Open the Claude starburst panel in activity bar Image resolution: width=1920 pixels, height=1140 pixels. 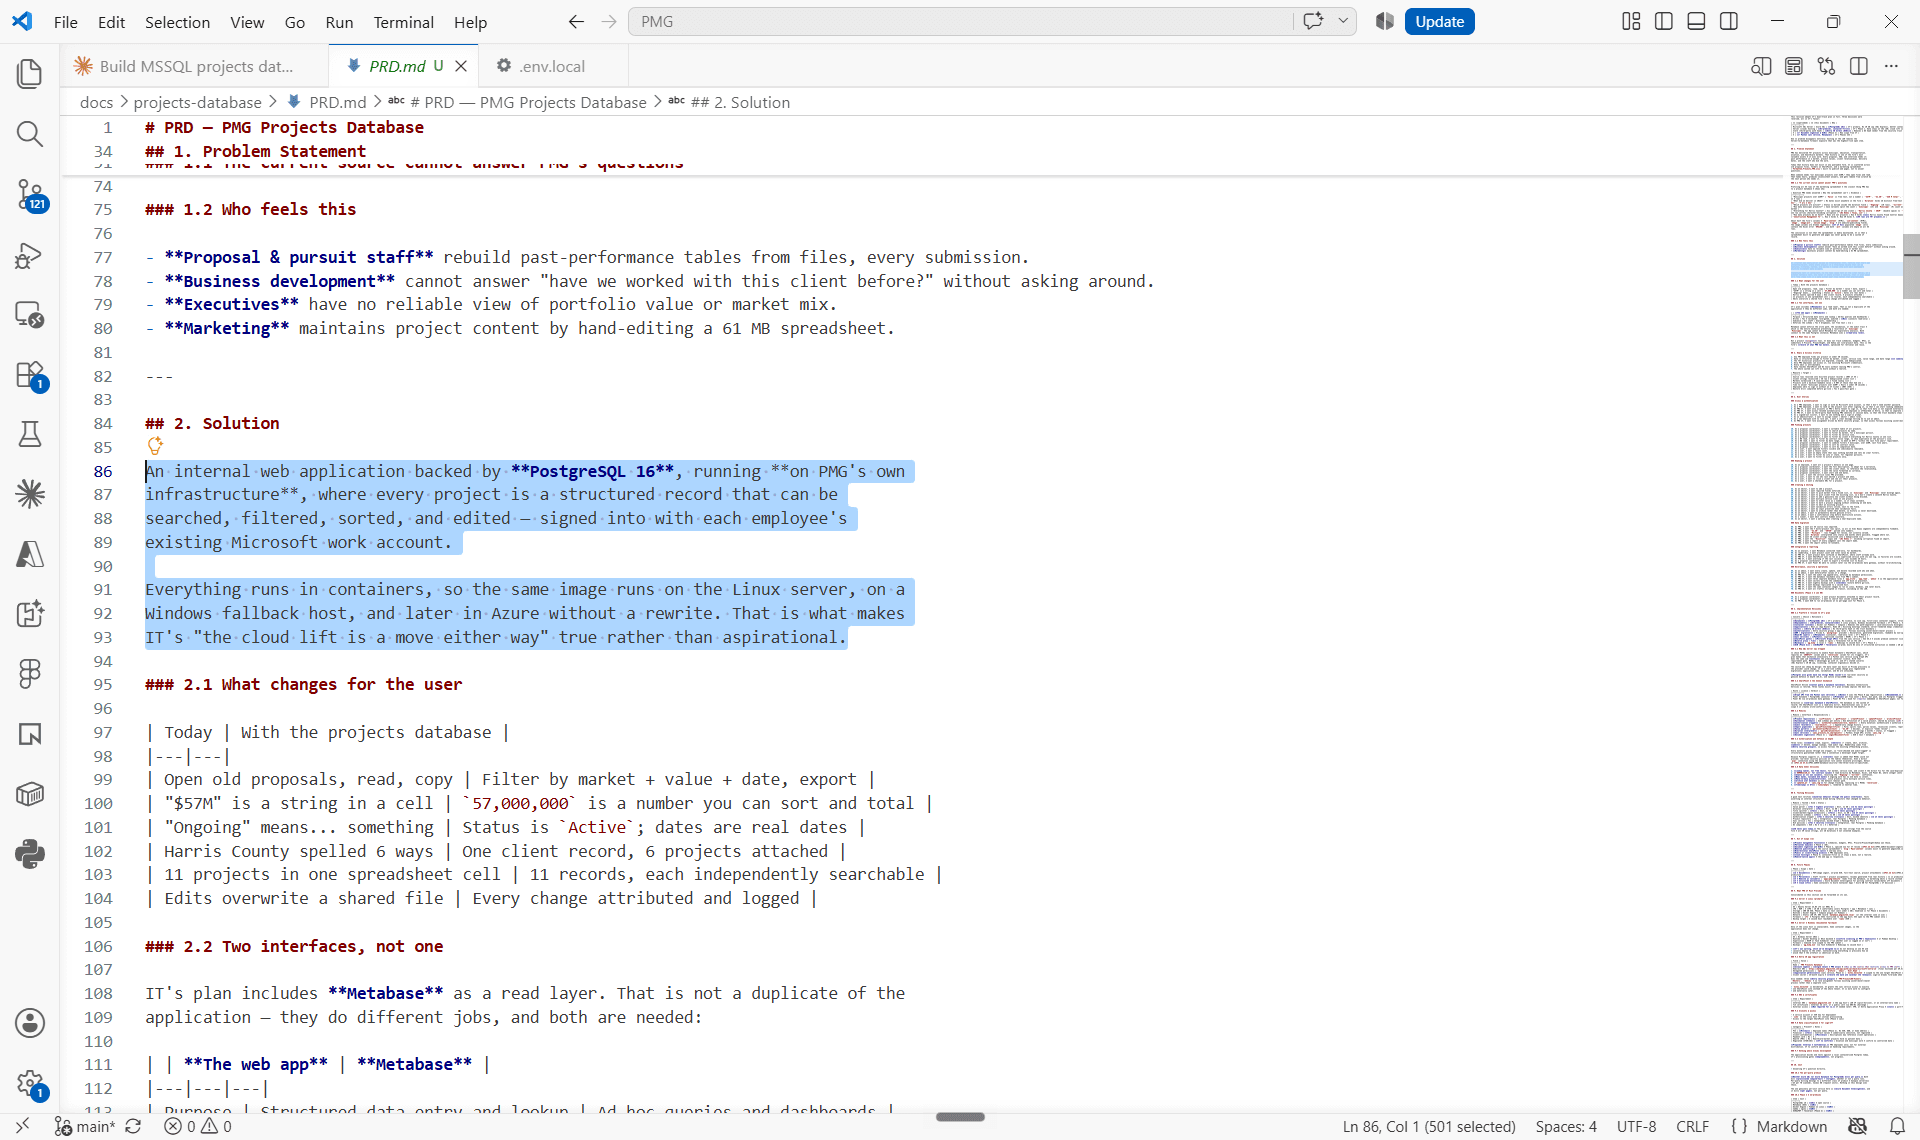(x=30, y=493)
